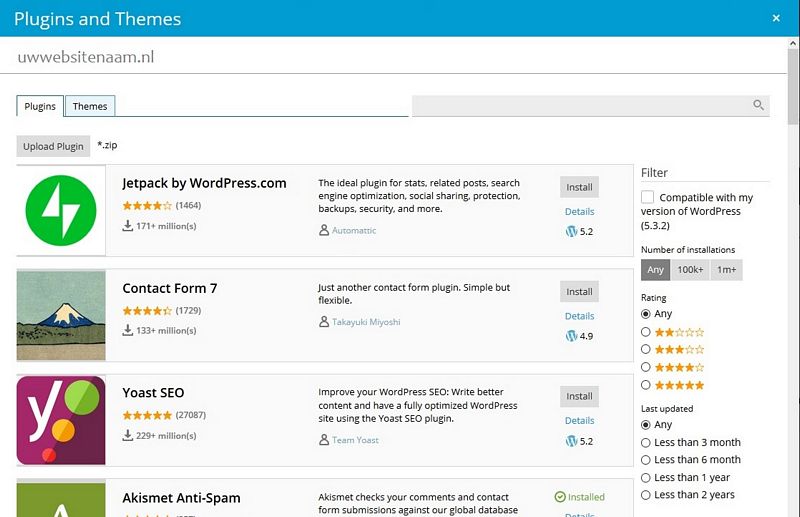
Task: Click the WordPress version icon for Yoast SEO
Action: point(571,441)
